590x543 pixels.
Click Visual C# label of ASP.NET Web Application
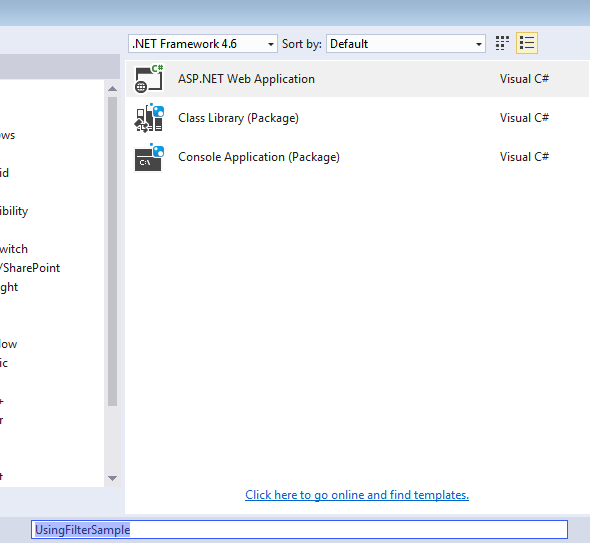click(524, 79)
